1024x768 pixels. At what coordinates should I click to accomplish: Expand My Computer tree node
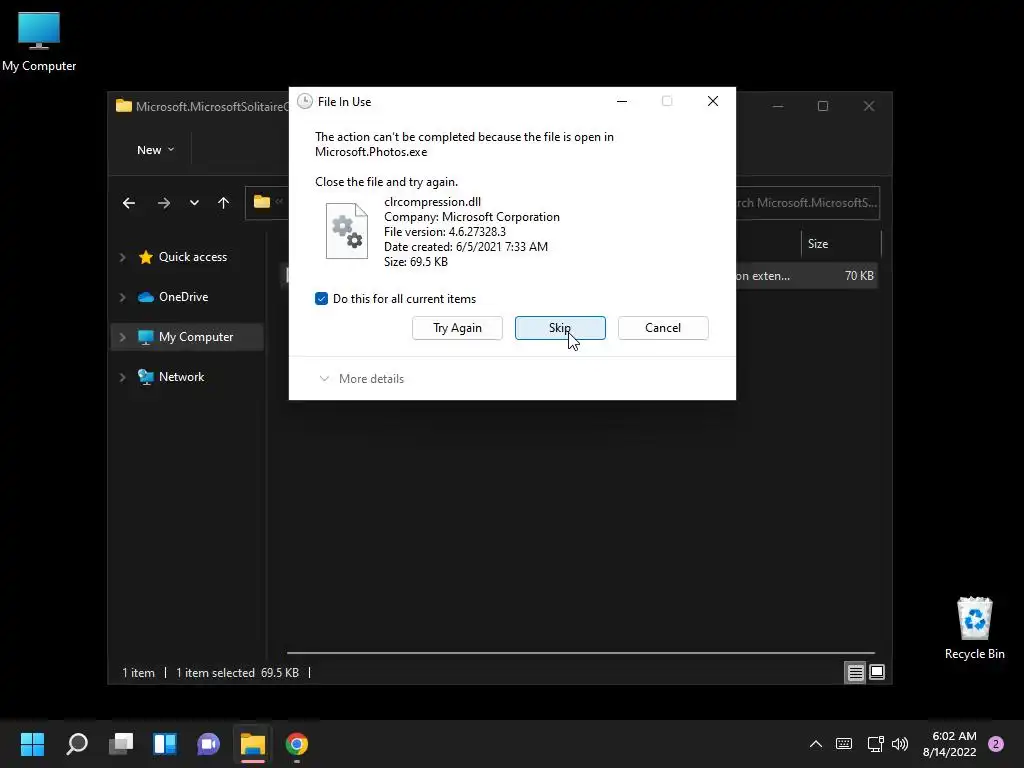[x=122, y=337]
